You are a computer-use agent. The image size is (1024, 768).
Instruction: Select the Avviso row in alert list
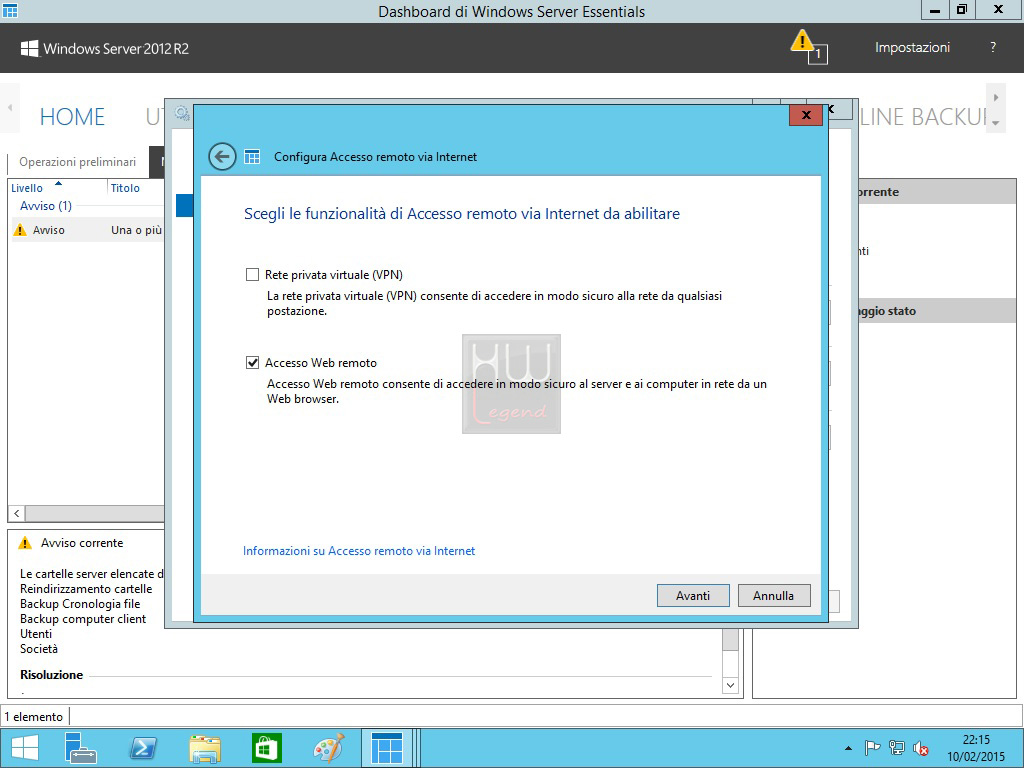point(88,230)
